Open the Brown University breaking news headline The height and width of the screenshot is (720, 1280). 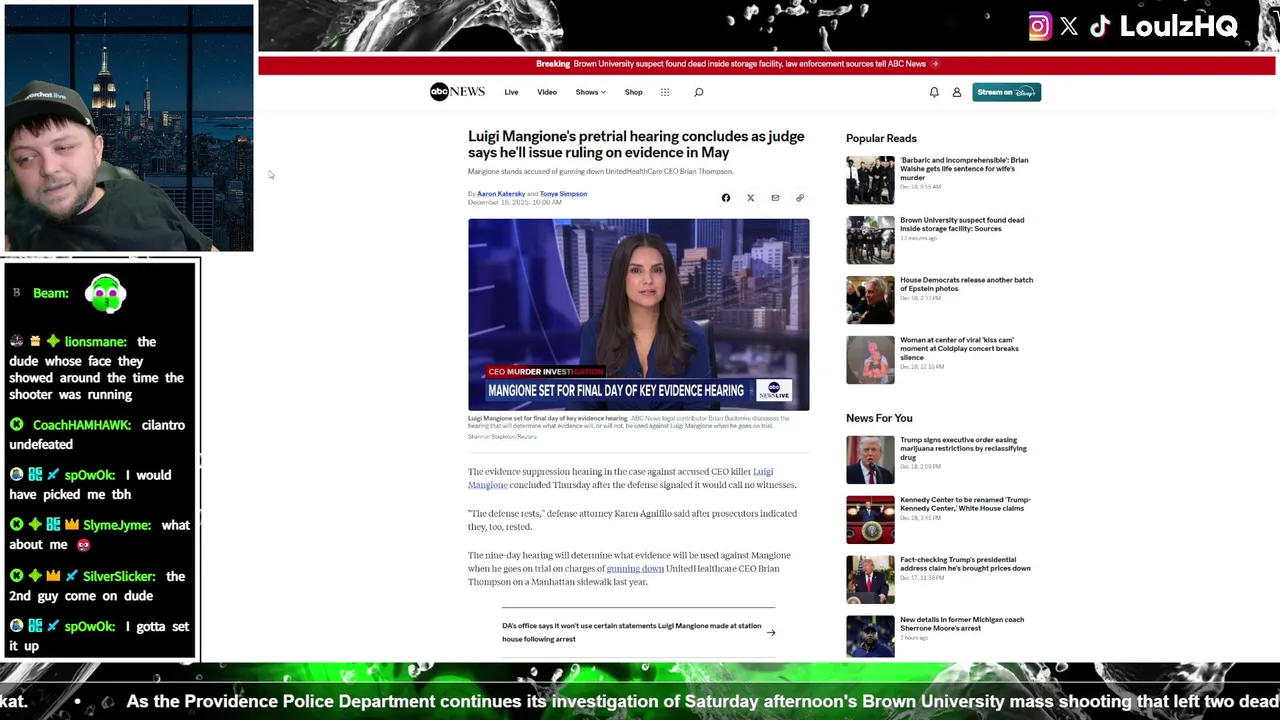750,64
